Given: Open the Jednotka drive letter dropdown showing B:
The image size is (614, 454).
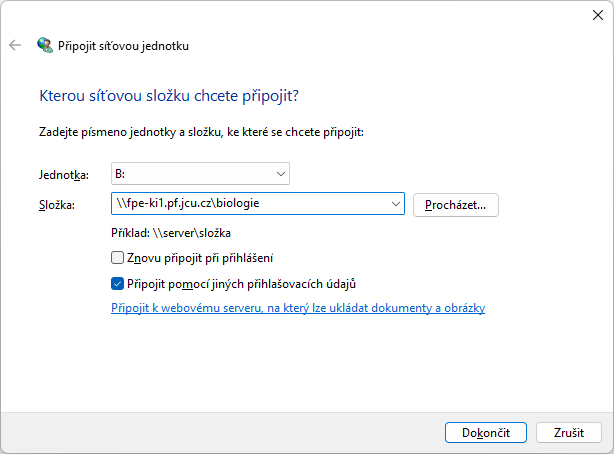Looking at the screenshot, I should pyautogui.click(x=200, y=174).
